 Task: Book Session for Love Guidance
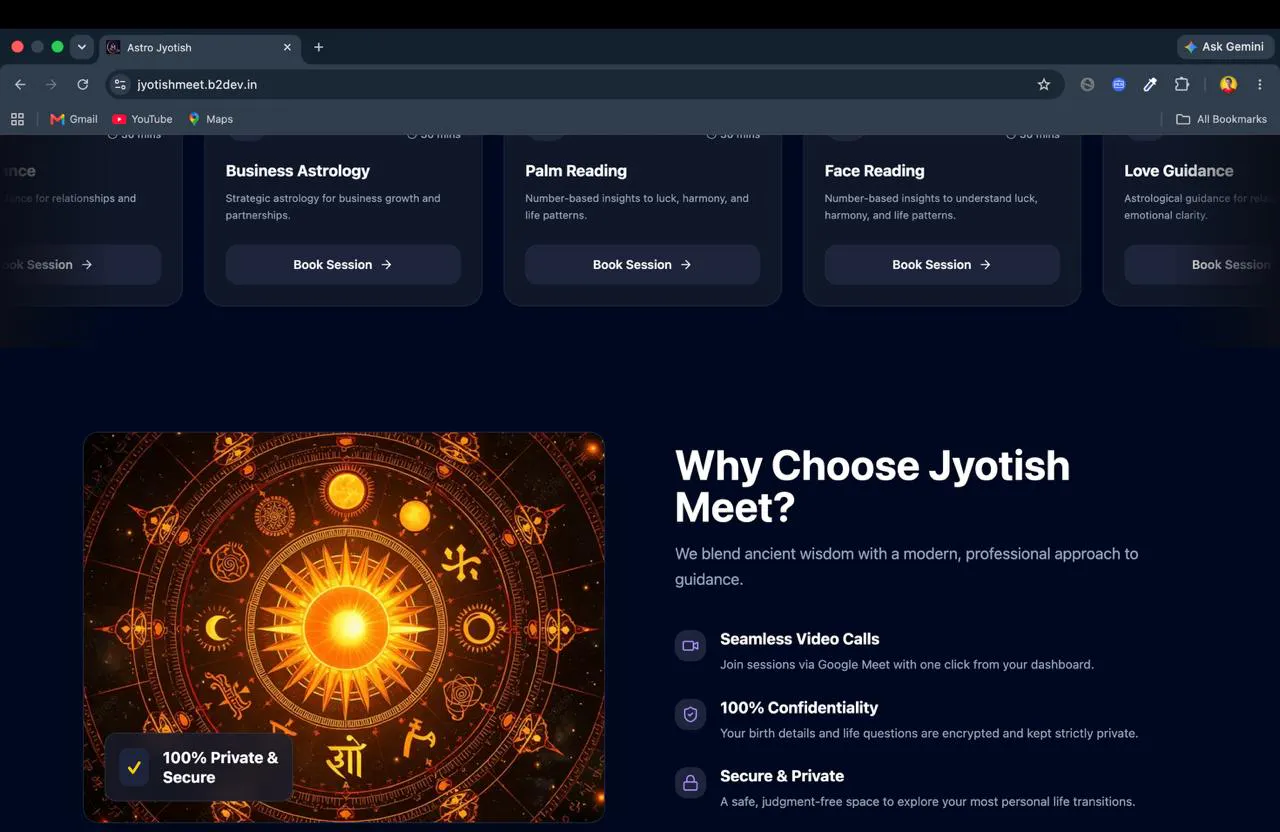pos(1202,265)
